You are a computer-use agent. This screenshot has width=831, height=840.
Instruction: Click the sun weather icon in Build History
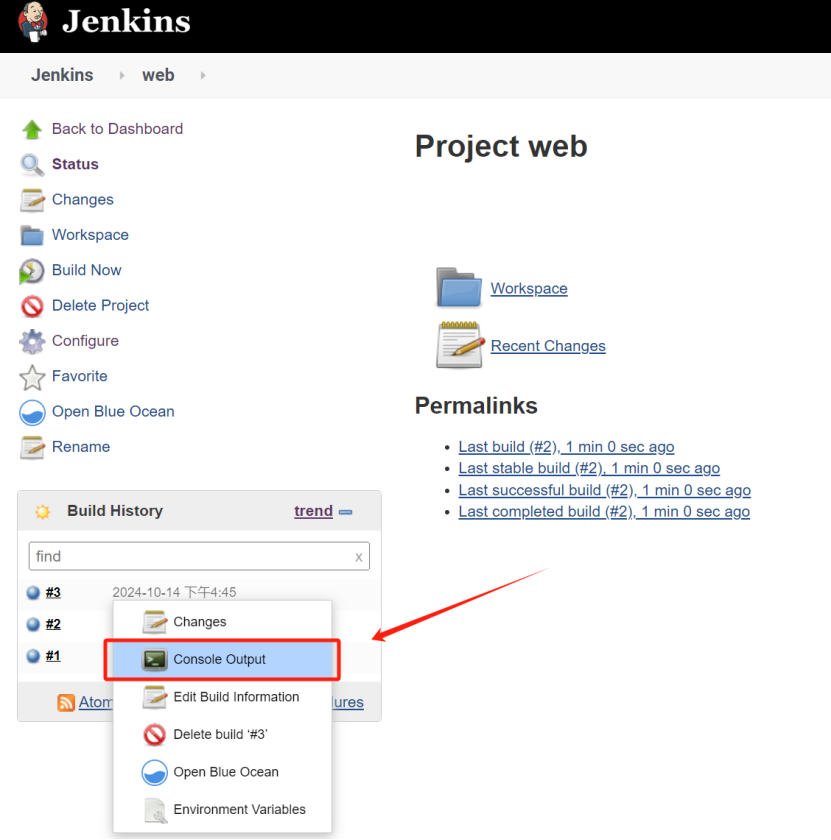pos(42,512)
